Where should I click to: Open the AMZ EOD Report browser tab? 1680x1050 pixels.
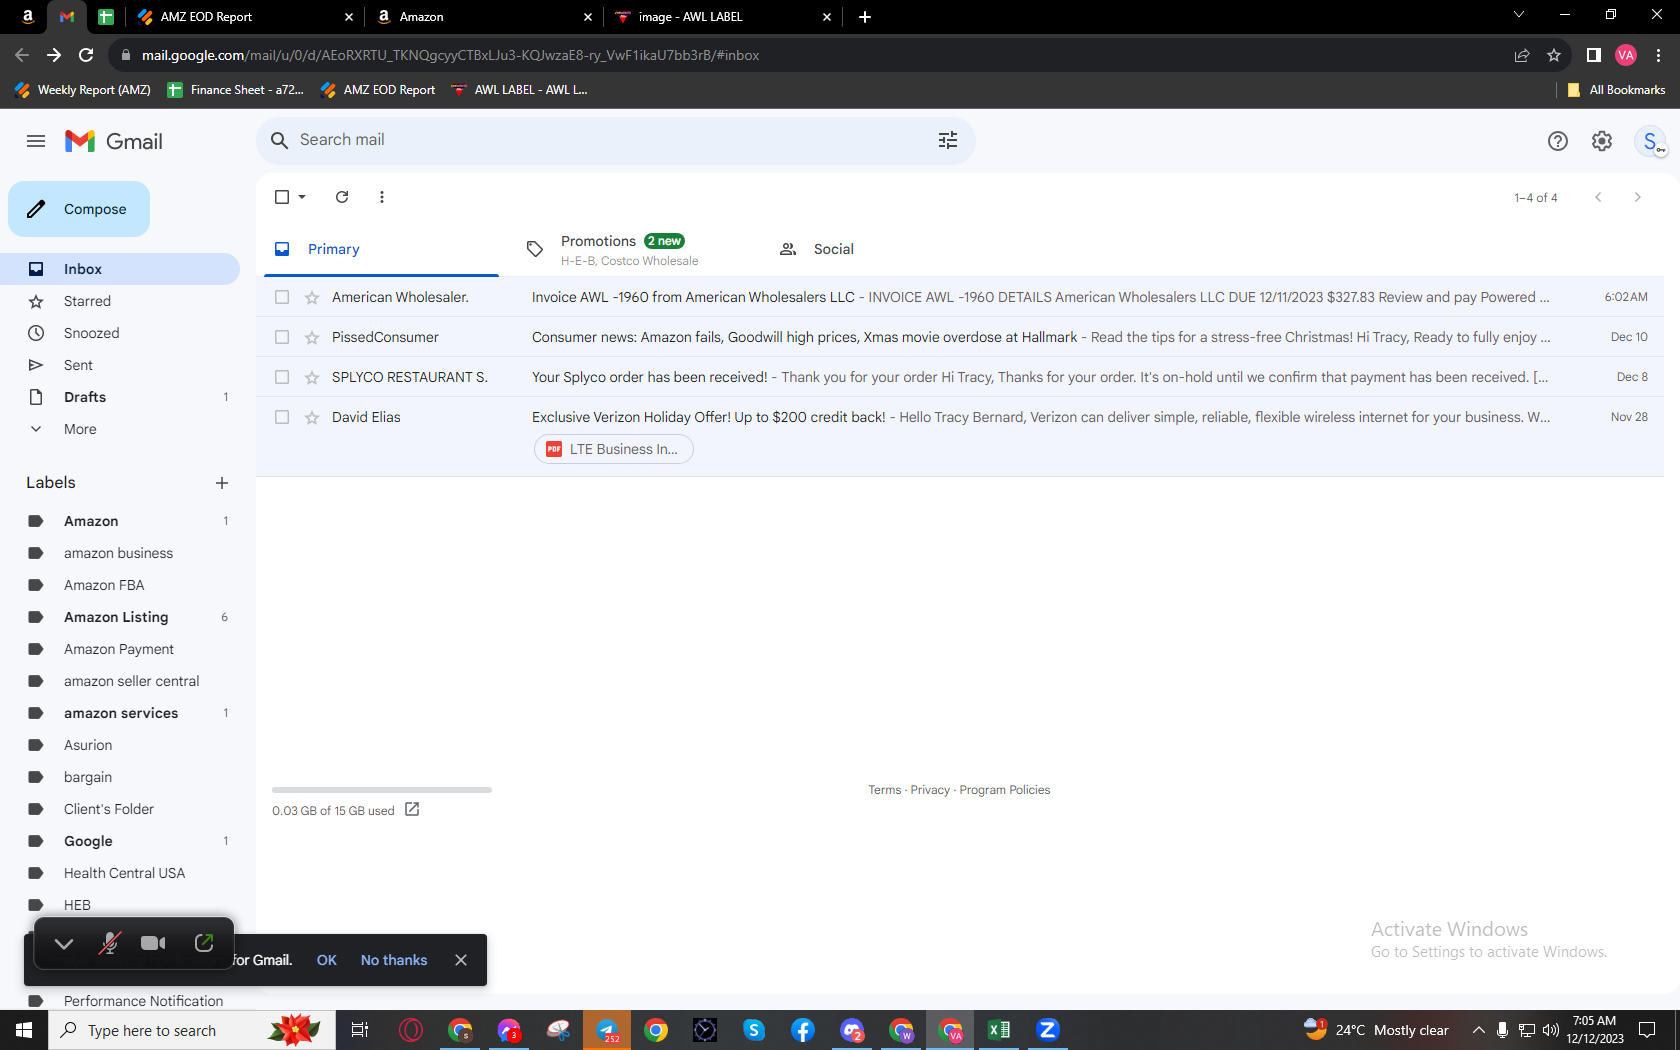coord(245,17)
